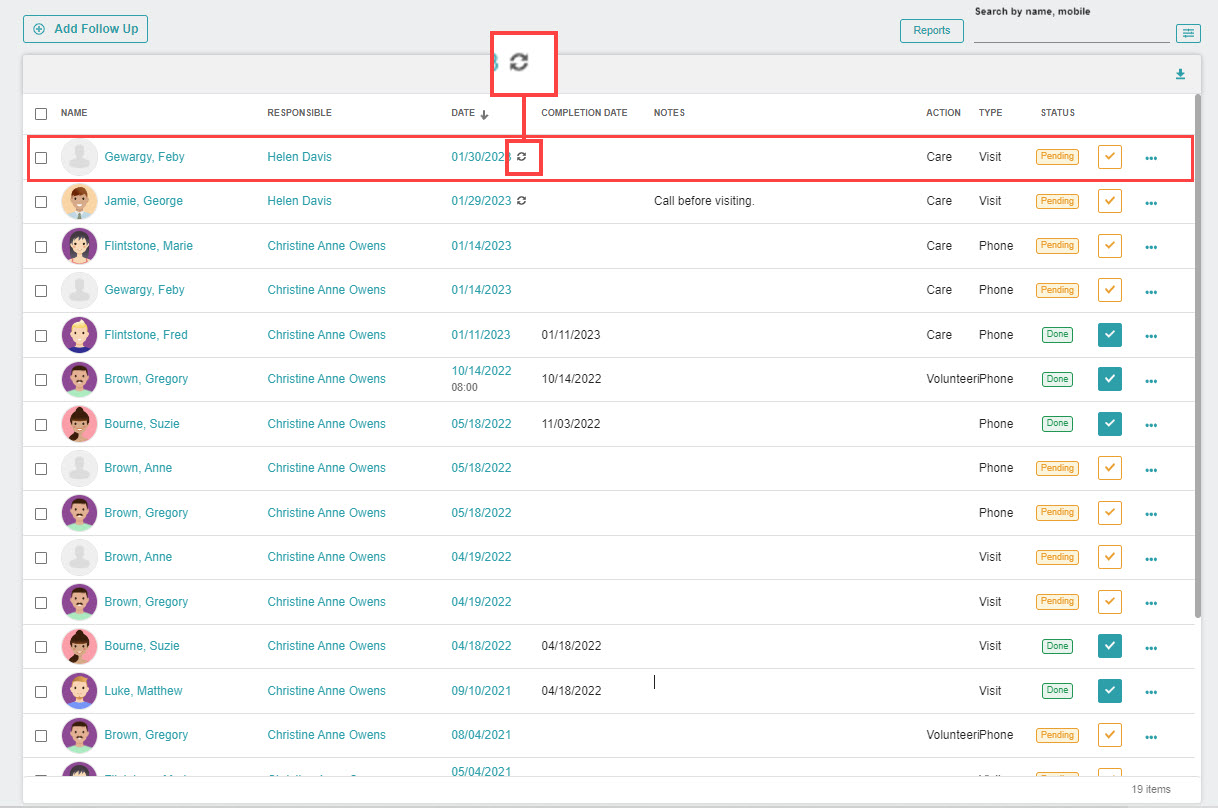Click the download export icon
This screenshot has width=1218, height=808.
[x=1180, y=74]
